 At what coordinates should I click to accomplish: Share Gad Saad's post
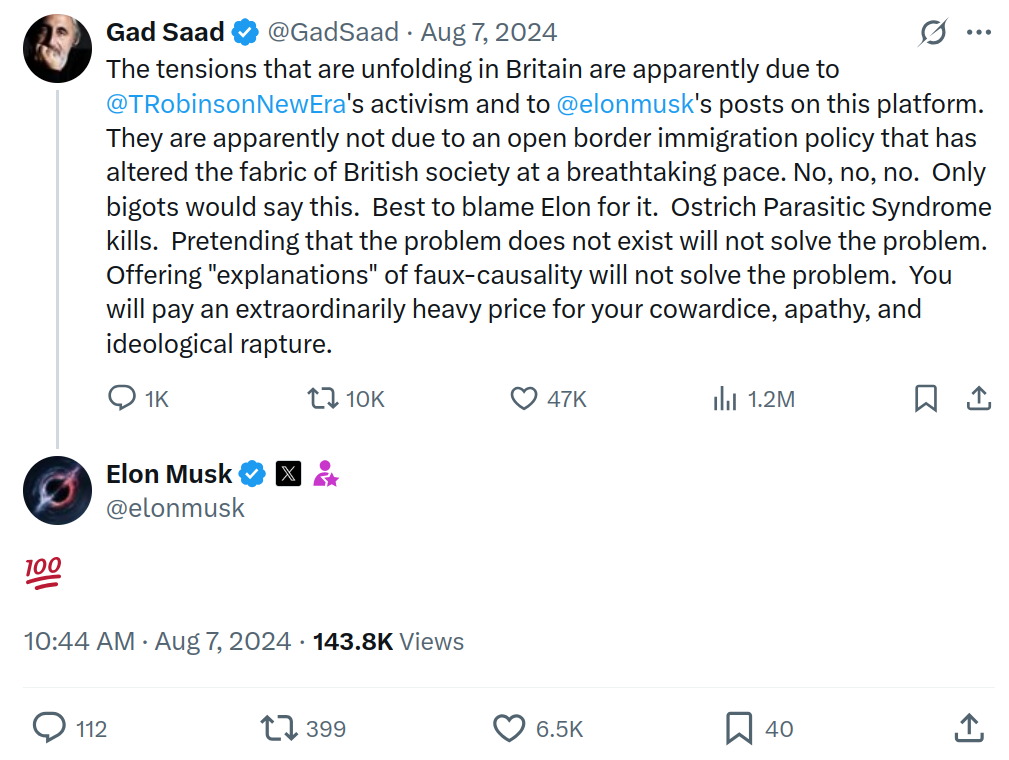tap(979, 398)
